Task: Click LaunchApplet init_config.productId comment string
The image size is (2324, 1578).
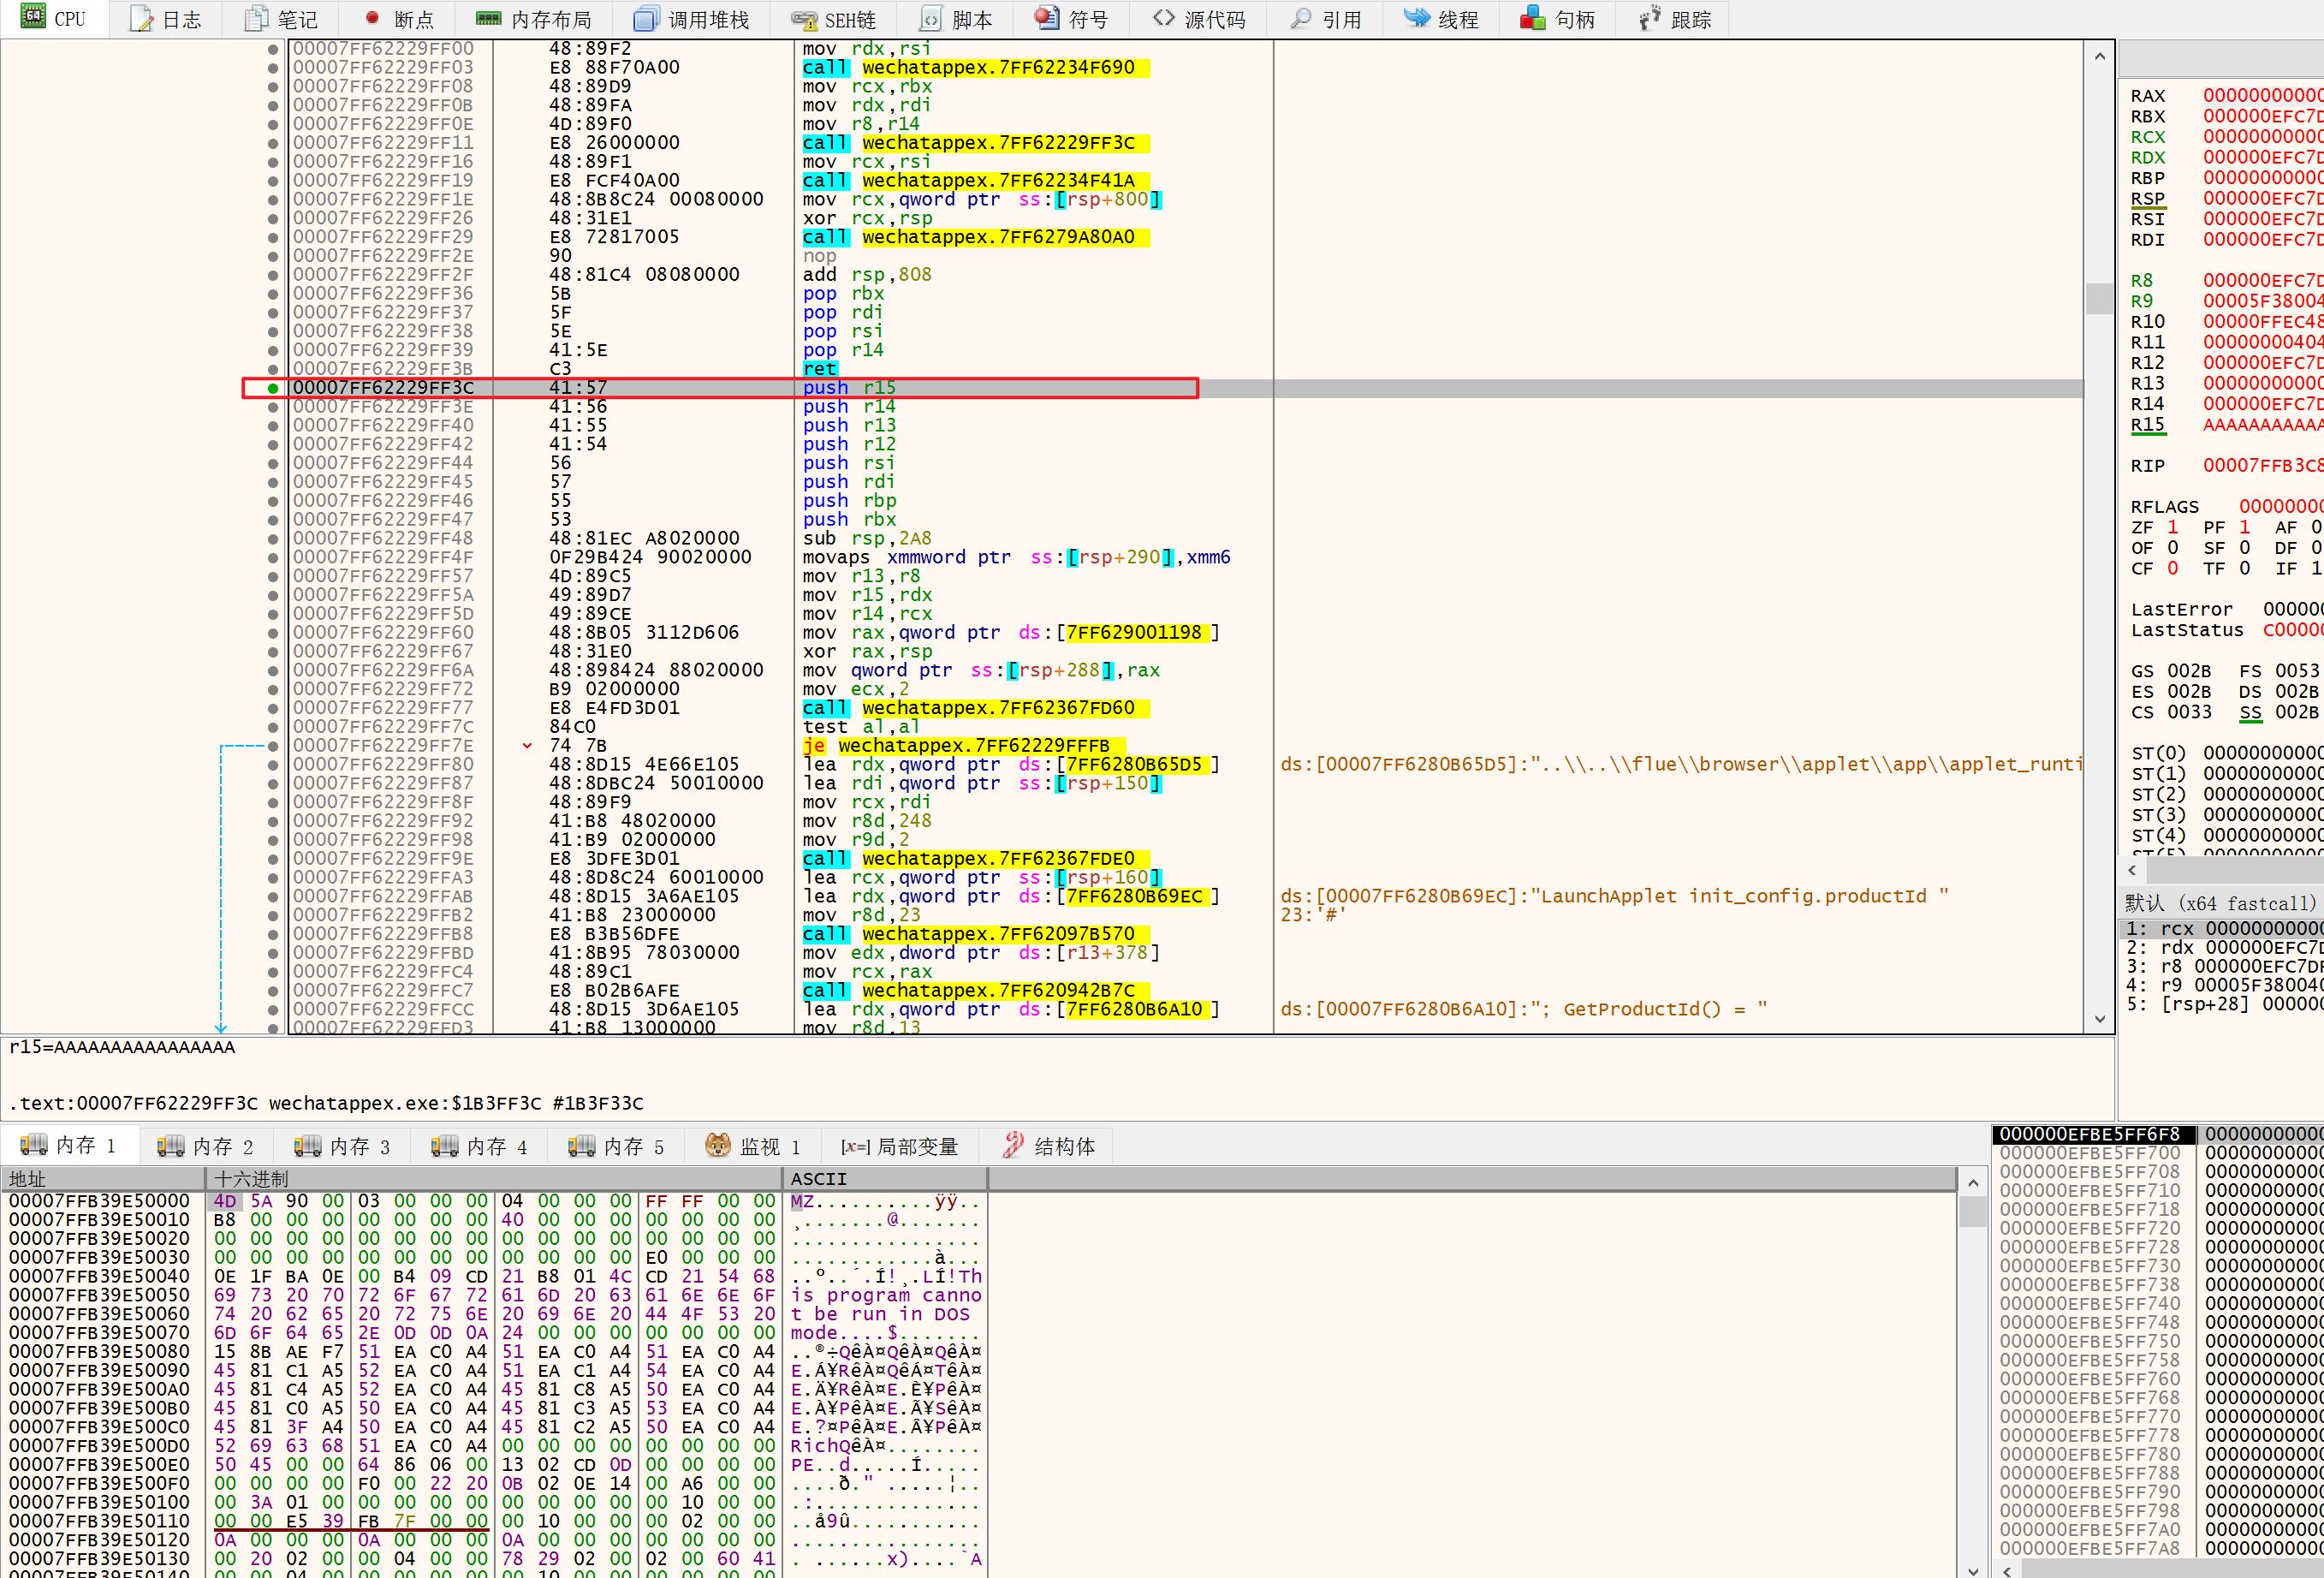Action: [1614, 896]
